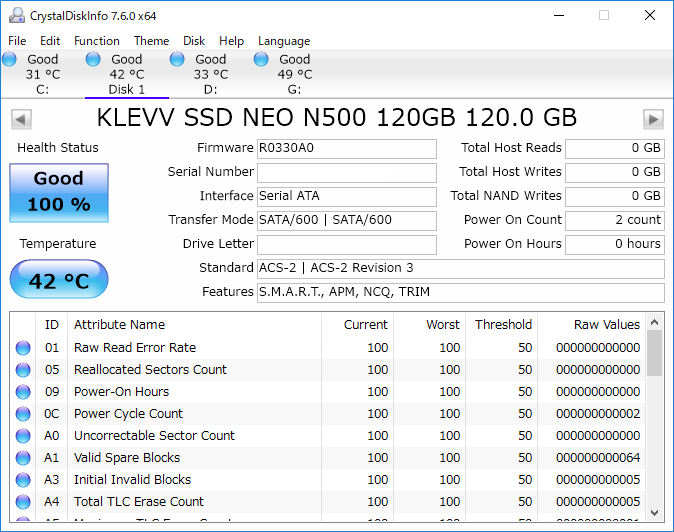The image size is (674, 532).
Task: Click the Power On Hours value box
Action: click(615, 245)
